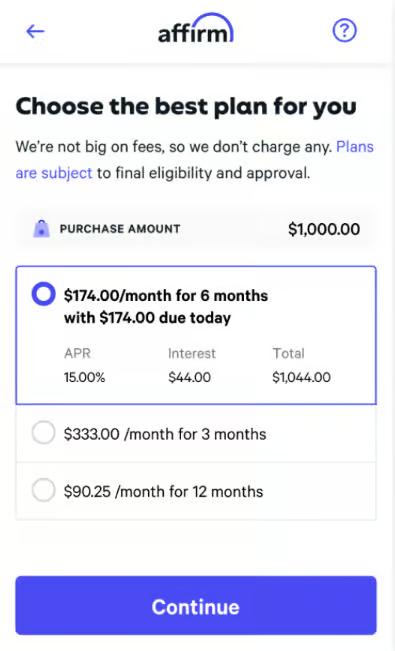Select the $90.25 for 12 months radio
The image size is (395, 651).
pyautogui.click(x=44, y=490)
